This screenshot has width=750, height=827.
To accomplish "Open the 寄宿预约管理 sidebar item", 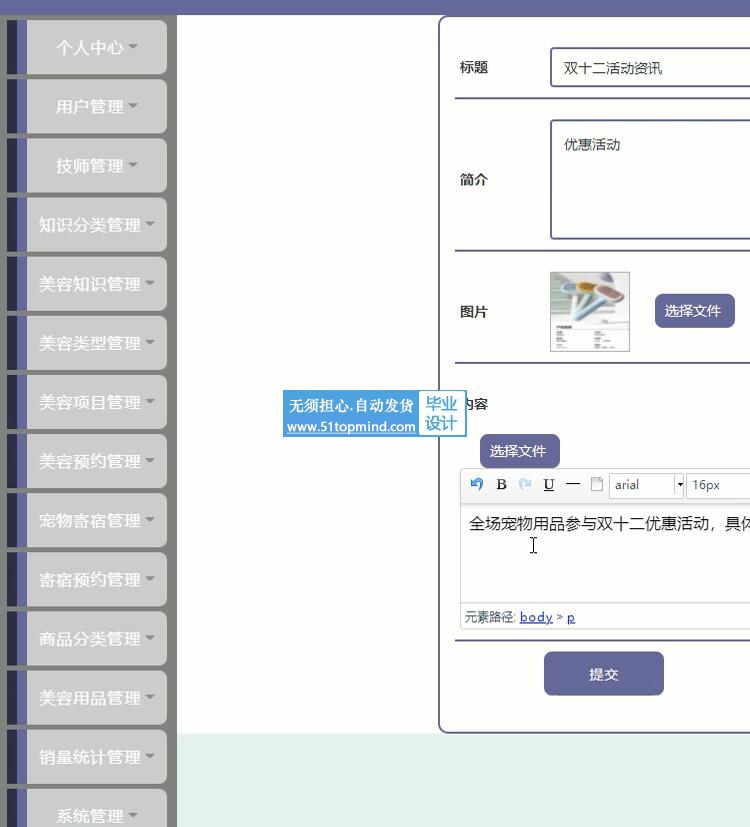I will [x=97, y=579].
